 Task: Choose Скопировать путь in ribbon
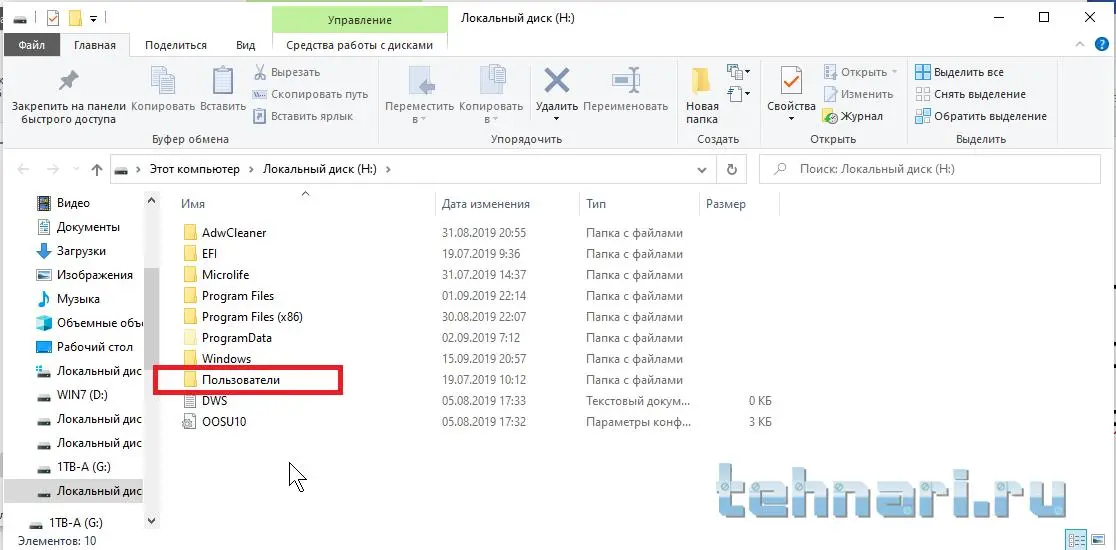[x=311, y=95]
